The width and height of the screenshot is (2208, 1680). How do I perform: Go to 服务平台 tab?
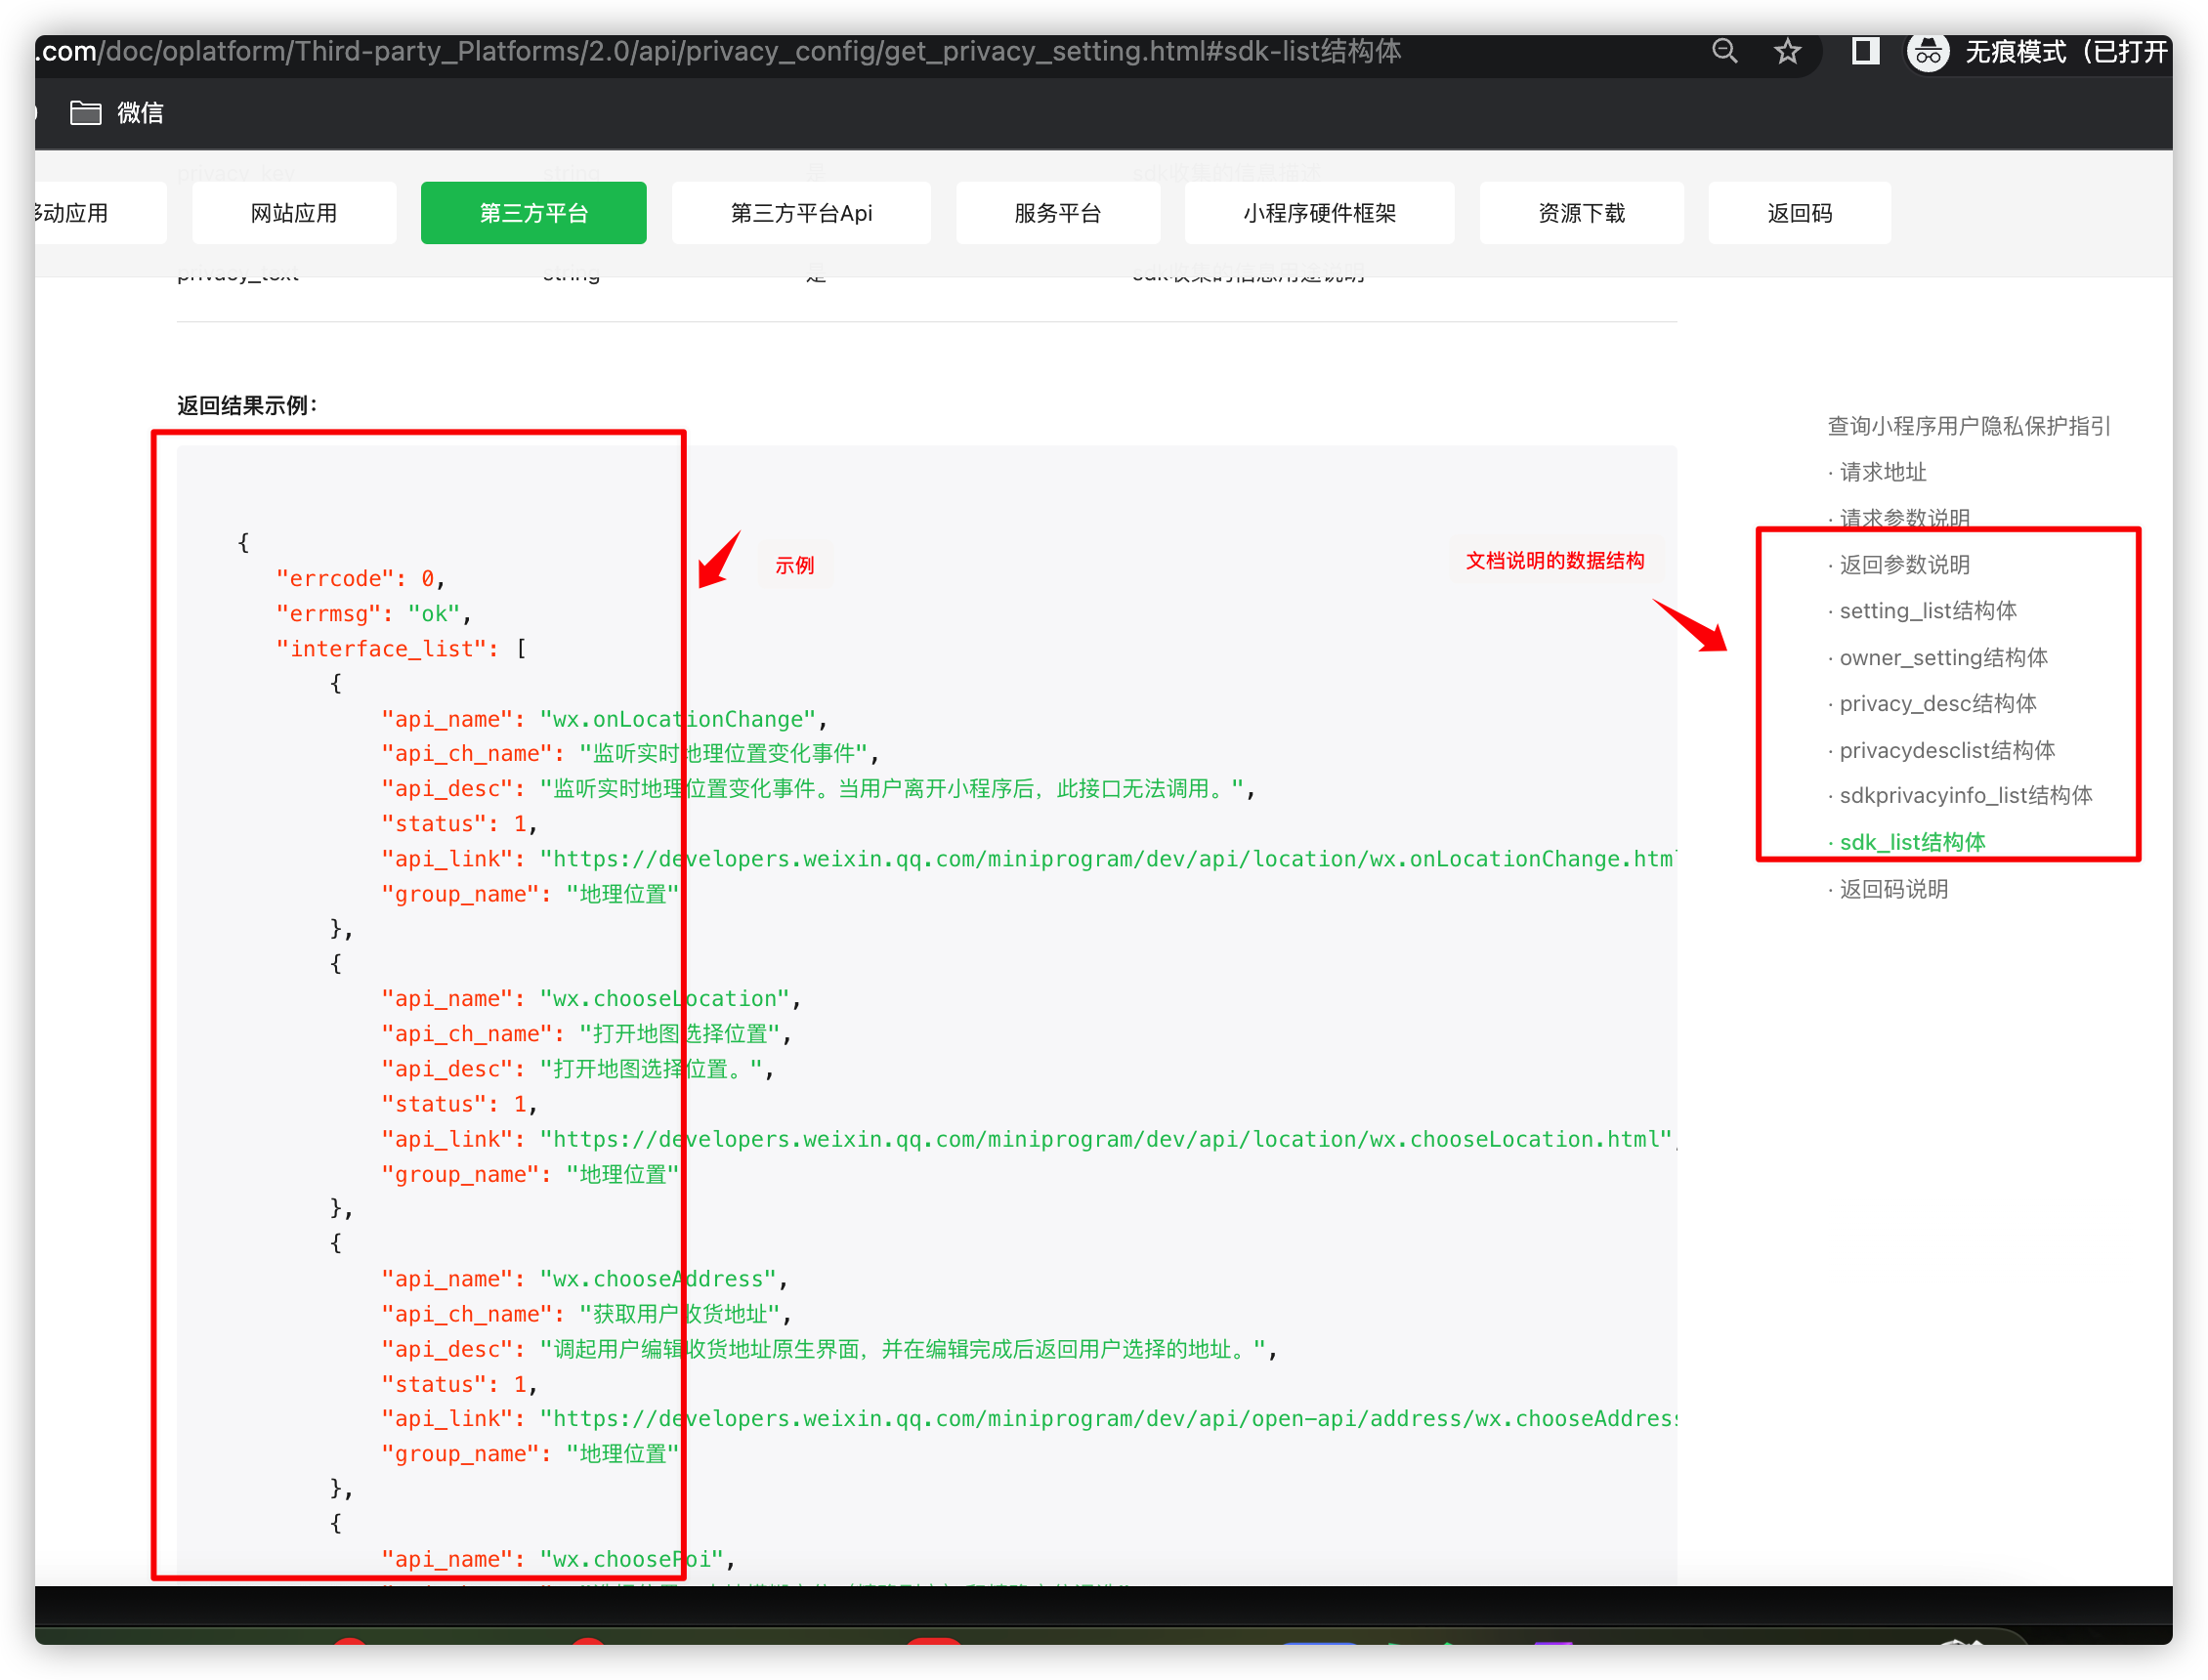tap(1057, 213)
